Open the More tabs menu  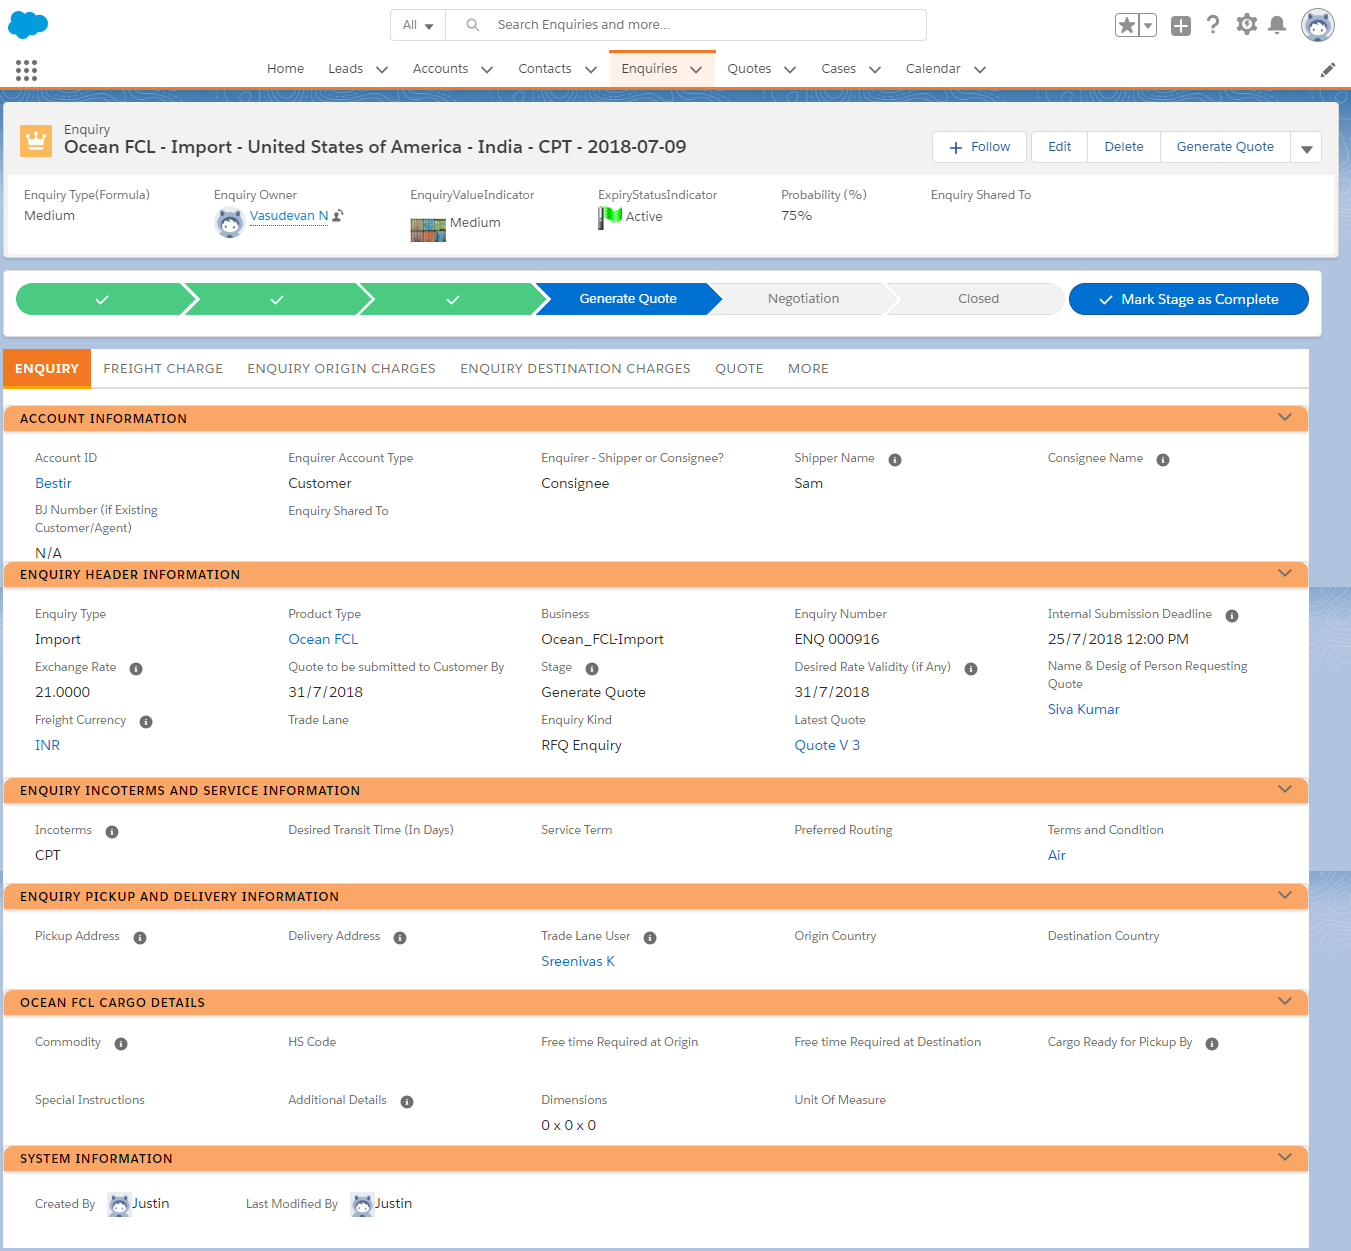click(x=808, y=369)
